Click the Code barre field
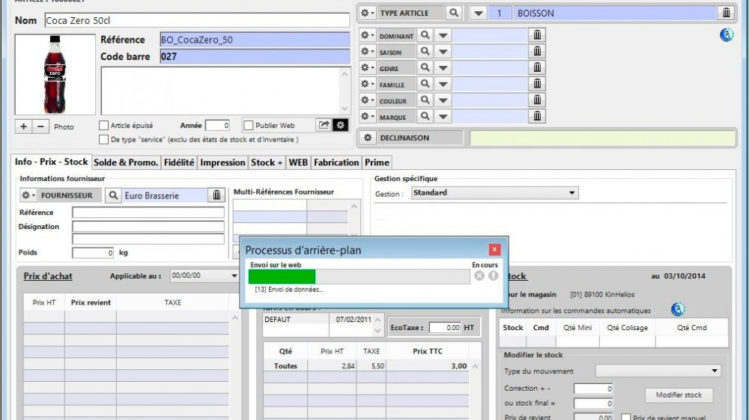 [255, 57]
